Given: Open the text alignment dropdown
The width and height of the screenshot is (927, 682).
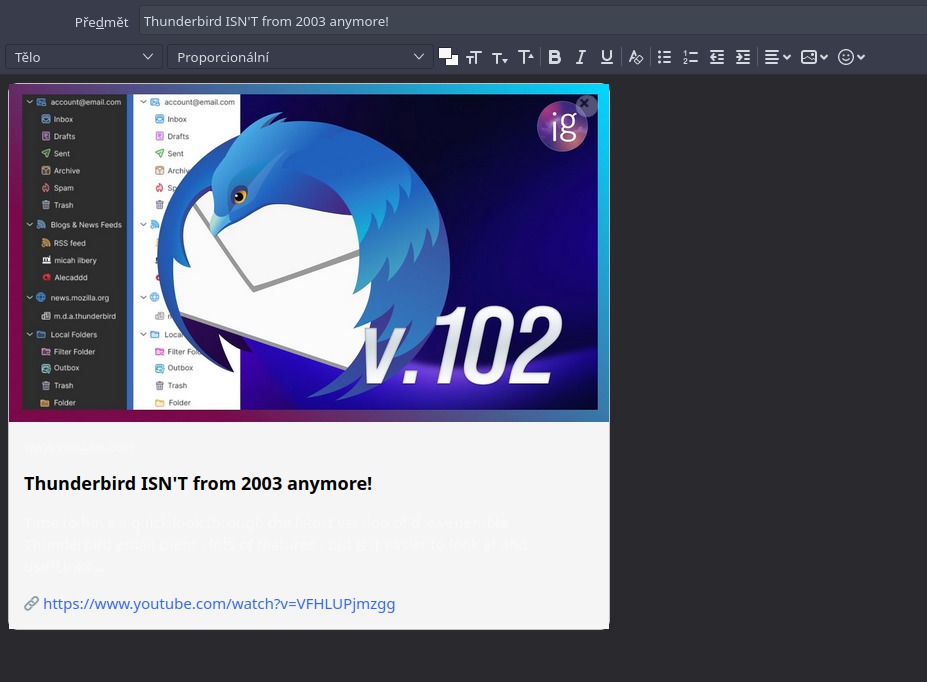Looking at the screenshot, I should 777,57.
